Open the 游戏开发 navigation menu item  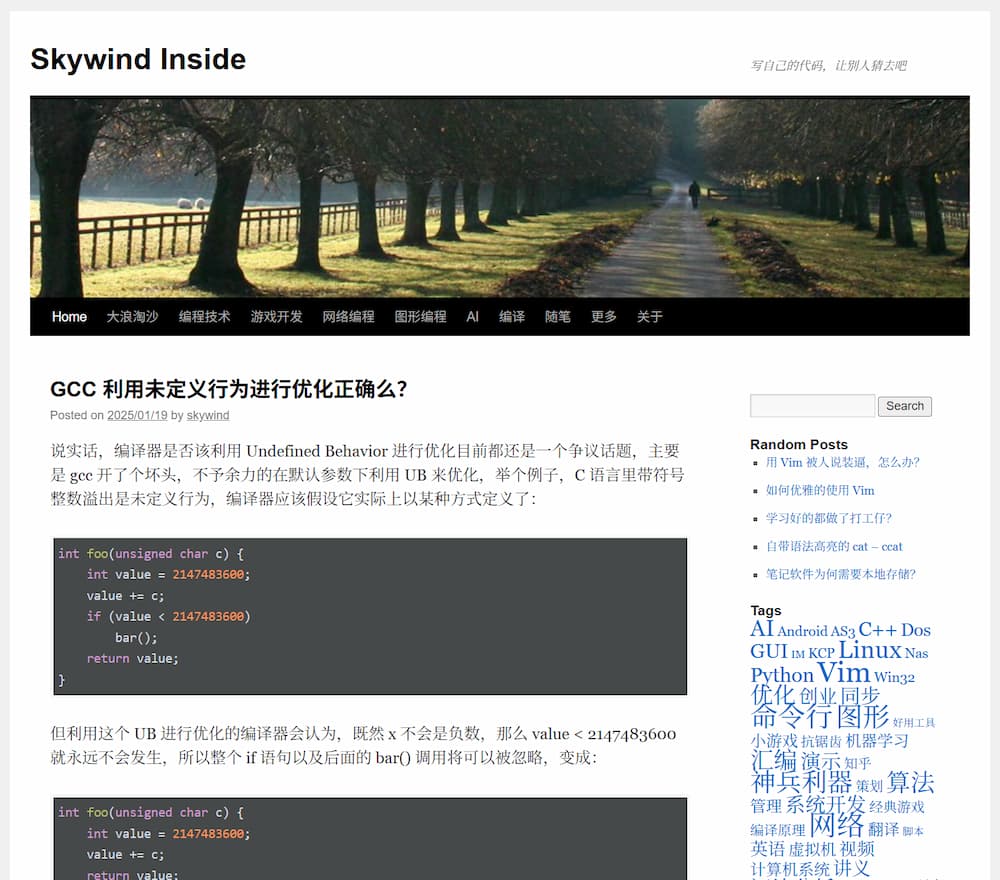(x=276, y=317)
